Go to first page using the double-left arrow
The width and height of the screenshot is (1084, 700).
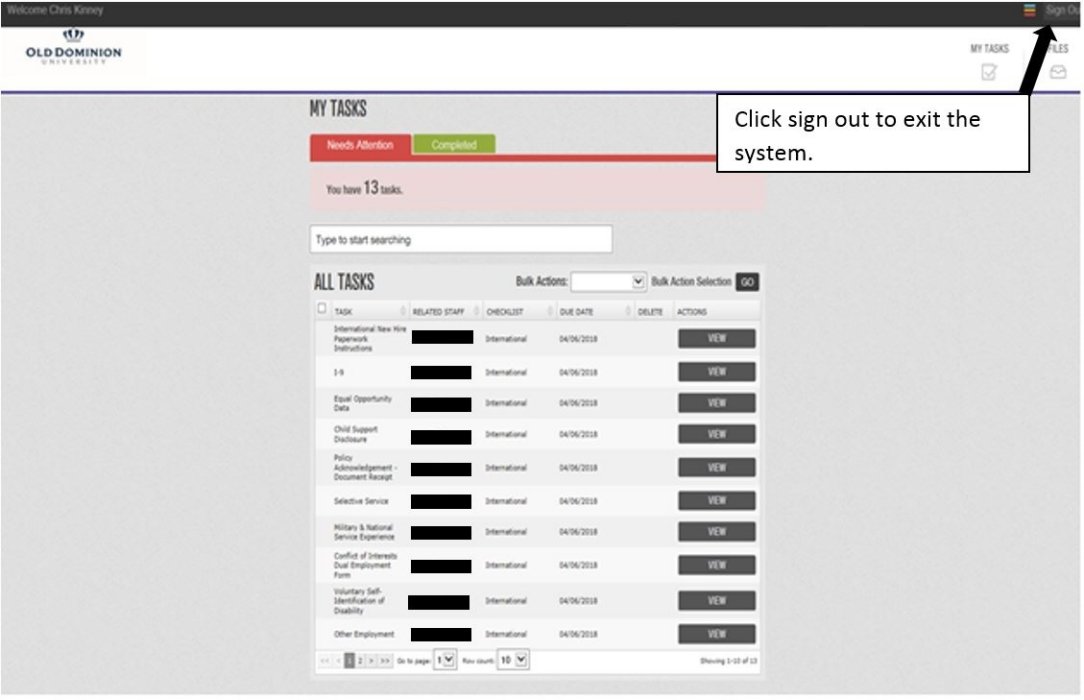(325, 661)
